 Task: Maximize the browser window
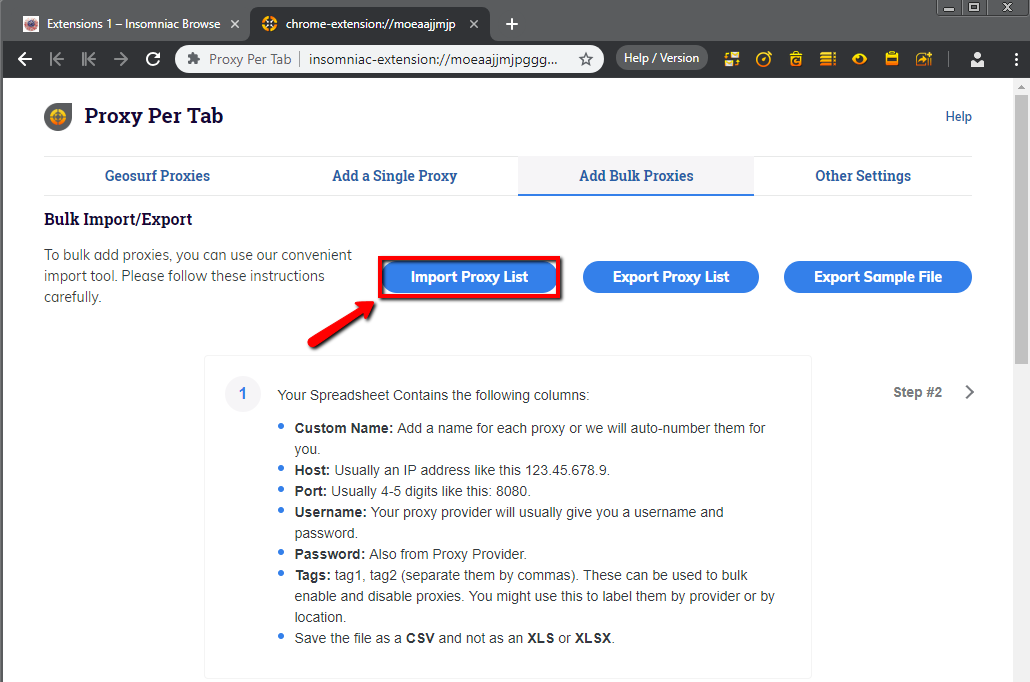point(974,8)
